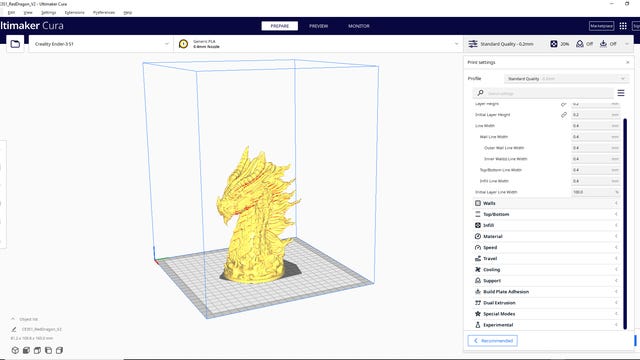
Task: Expand the Special Modes category
Action: click(x=547, y=313)
